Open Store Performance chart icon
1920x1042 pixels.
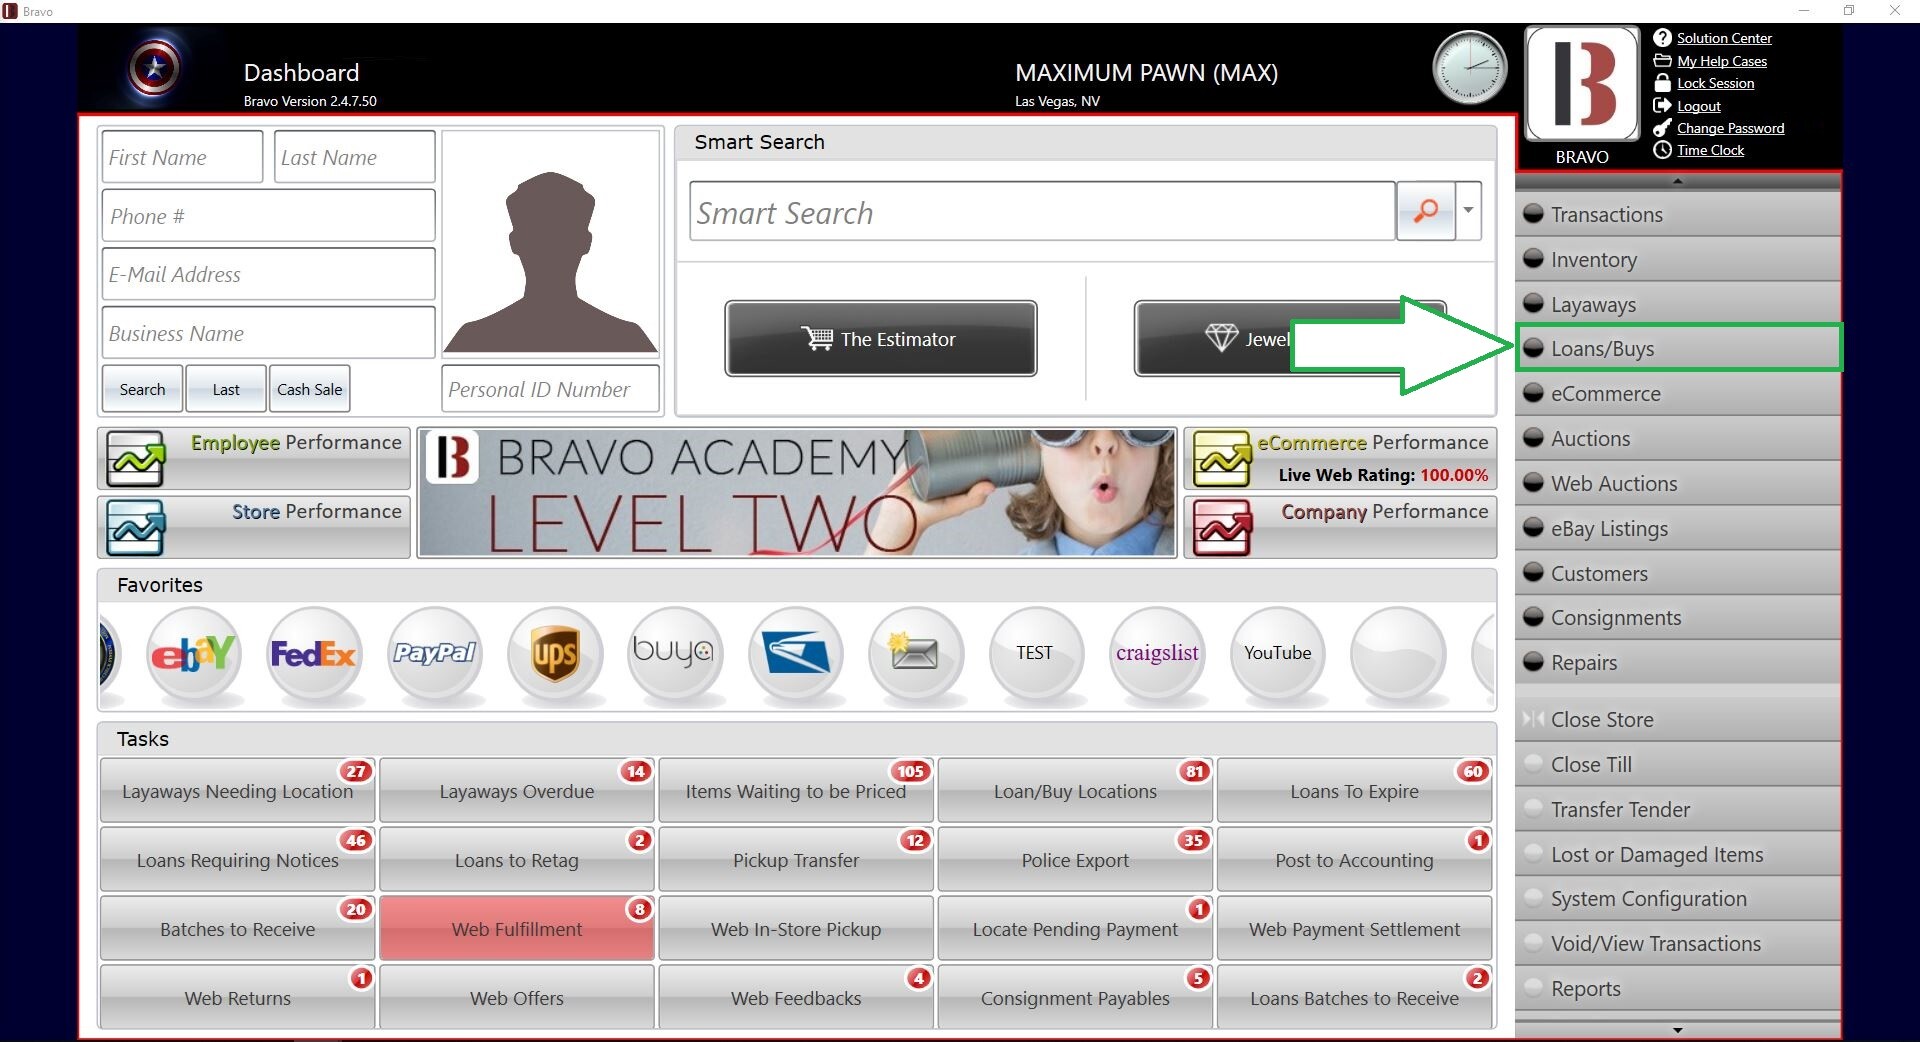coord(136,528)
